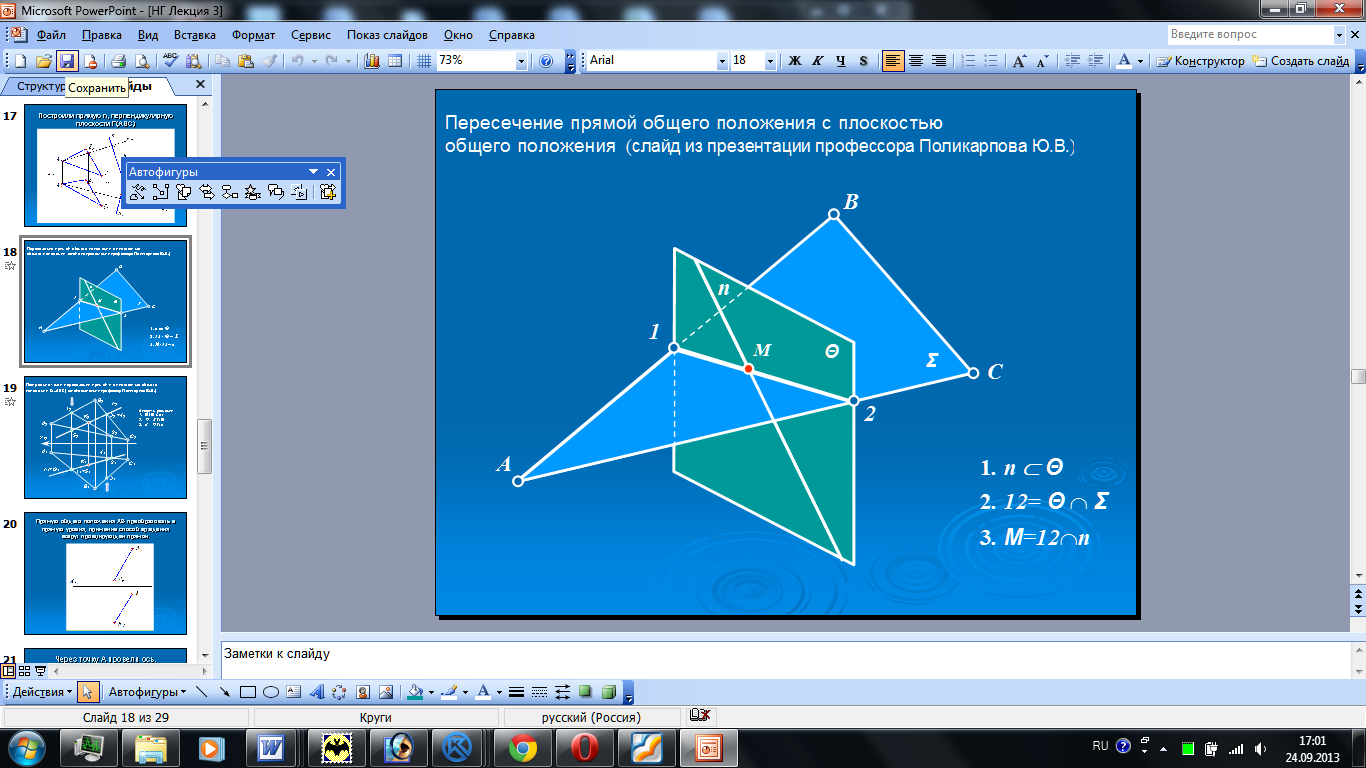Open PowerPoint help (question mark icon)
Image resolution: width=1366 pixels, height=768 pixels.
pyautogui.click(x=546, y=60)
